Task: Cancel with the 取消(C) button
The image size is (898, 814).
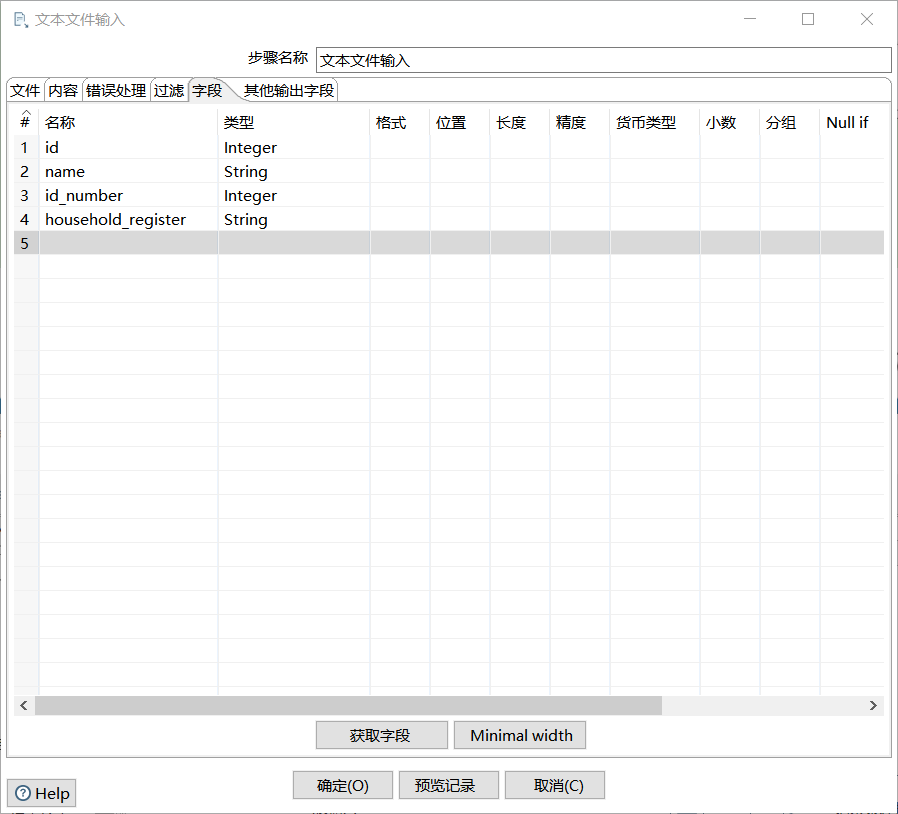Action: click(554, 785)
